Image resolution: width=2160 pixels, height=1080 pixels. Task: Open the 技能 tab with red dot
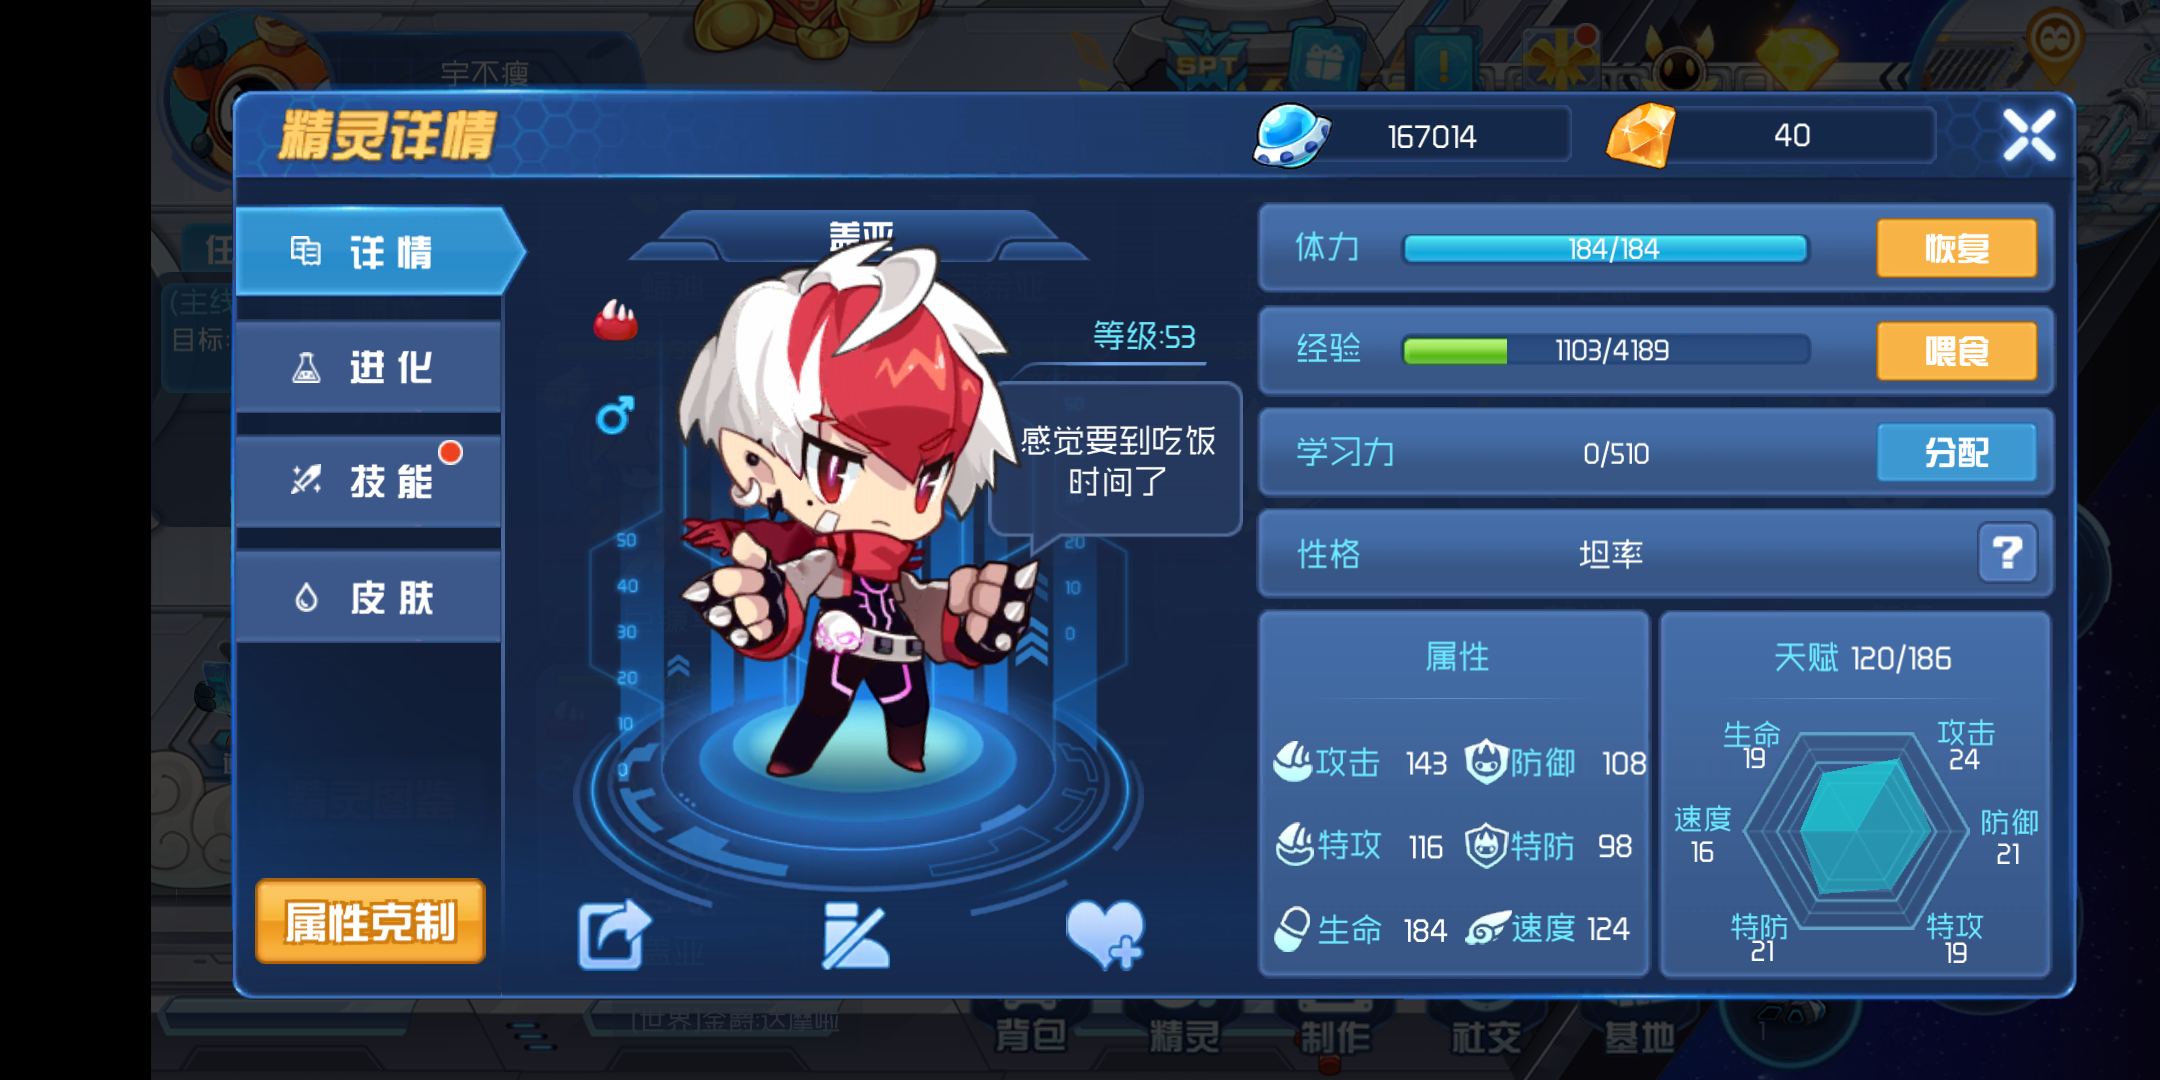[x=369, y=482]
